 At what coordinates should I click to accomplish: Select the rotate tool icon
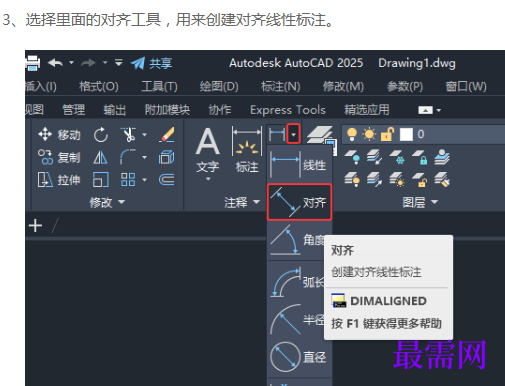(101, 135)
